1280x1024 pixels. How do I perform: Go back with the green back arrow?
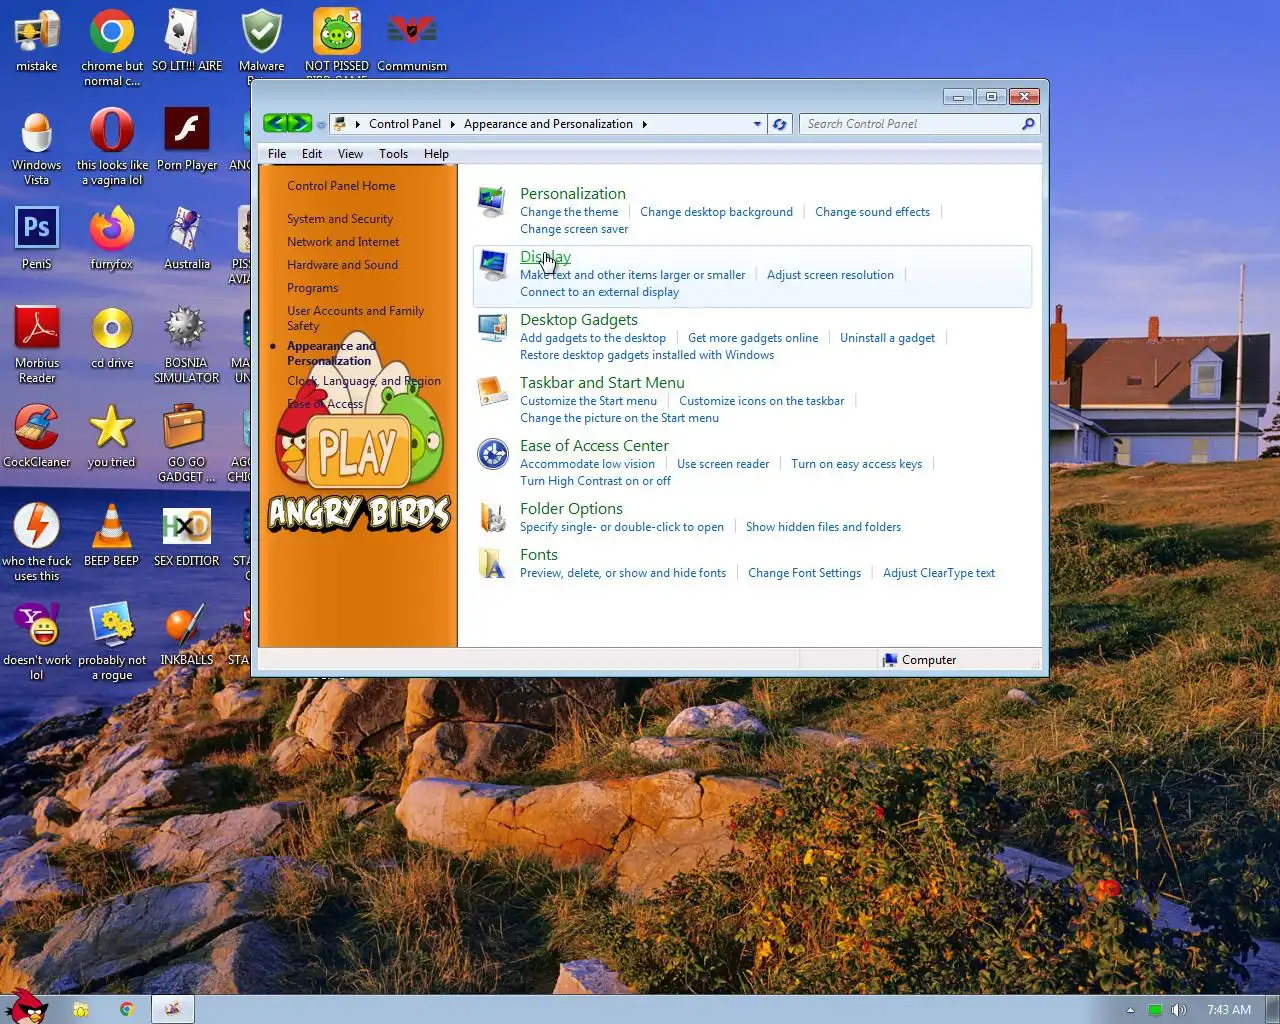point(275,123)
